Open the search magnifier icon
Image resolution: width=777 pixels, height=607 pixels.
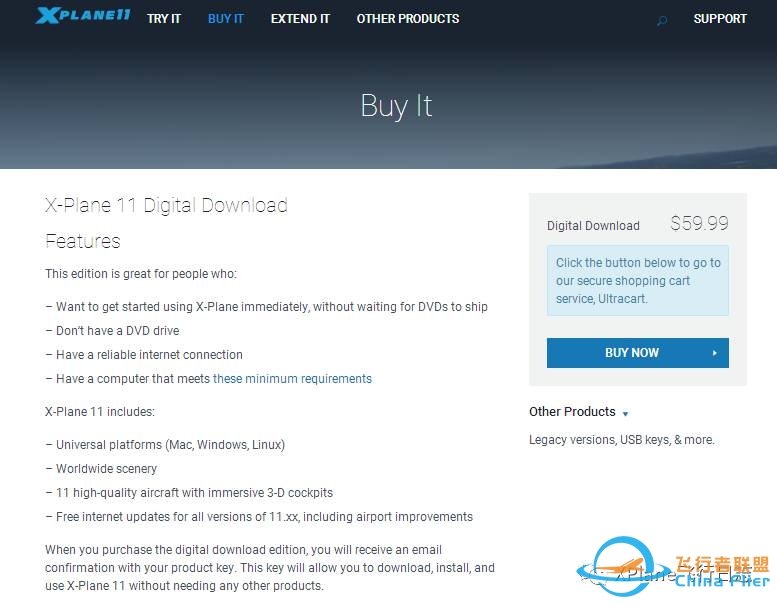click(x=662, y=20)
